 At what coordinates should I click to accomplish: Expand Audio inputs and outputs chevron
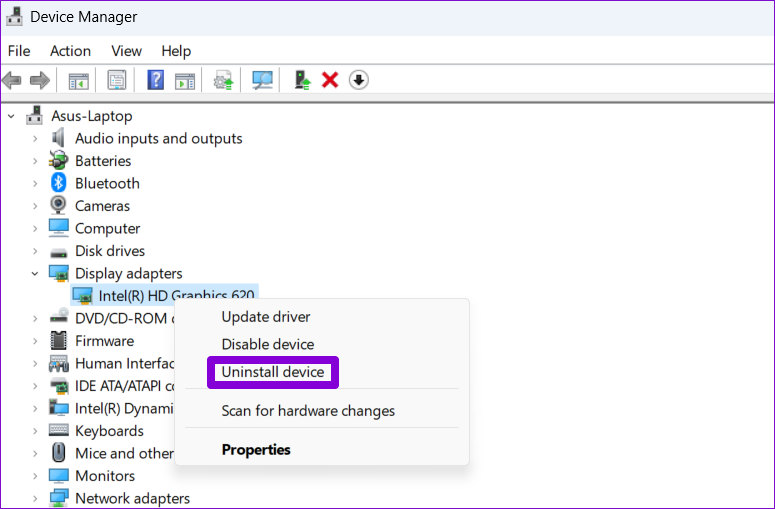click(35, 139)
